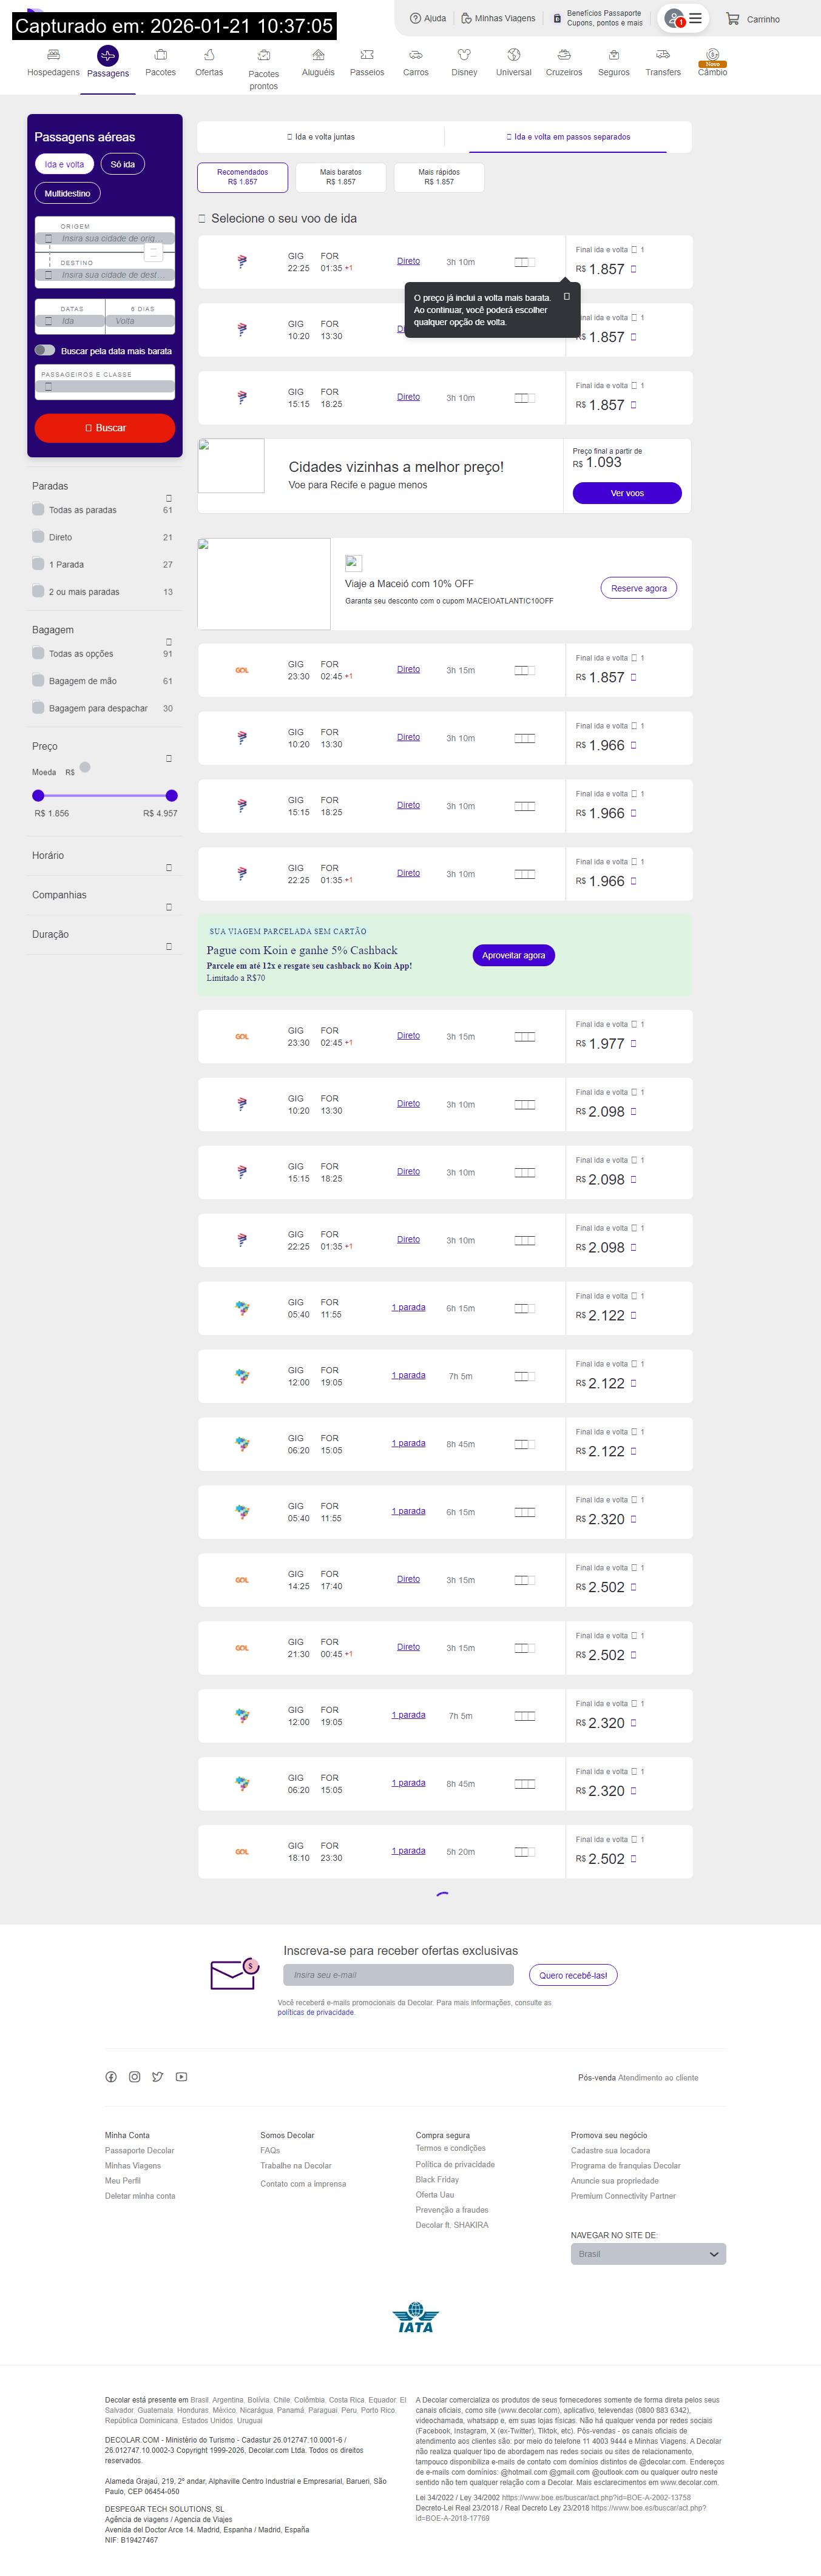Click the Carrinho shopping cart icon
The width and height of the screenshot is (821, 2576).
(733, 19)
